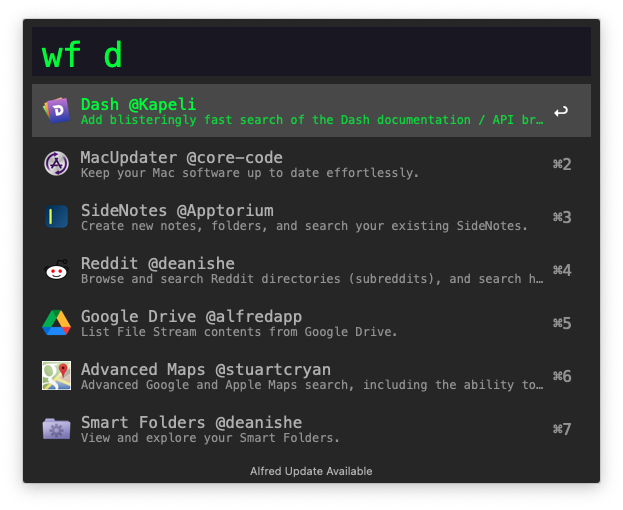Screen dimensions: 623x510
Task: Click into the search field containing 'wf d'
Action: 311,54
